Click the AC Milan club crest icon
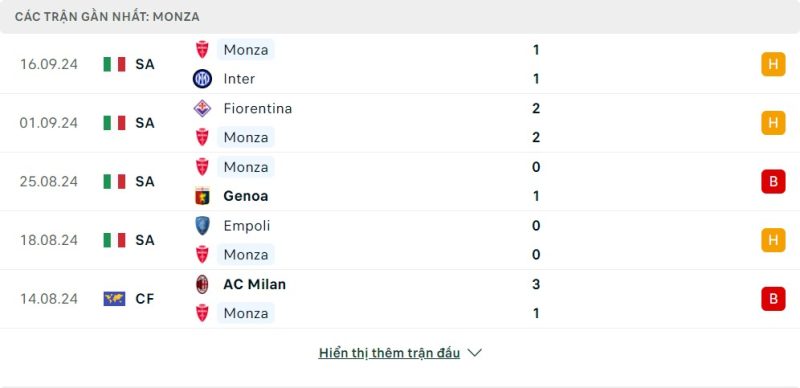The height and width of the screenshot is (388, 800). pos(202,284)
